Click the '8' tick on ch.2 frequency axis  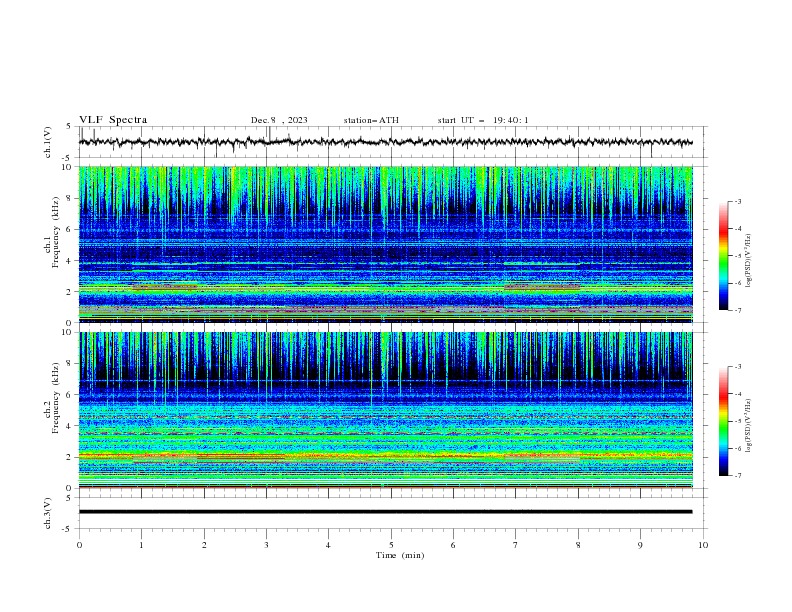(x=69, y=364)
